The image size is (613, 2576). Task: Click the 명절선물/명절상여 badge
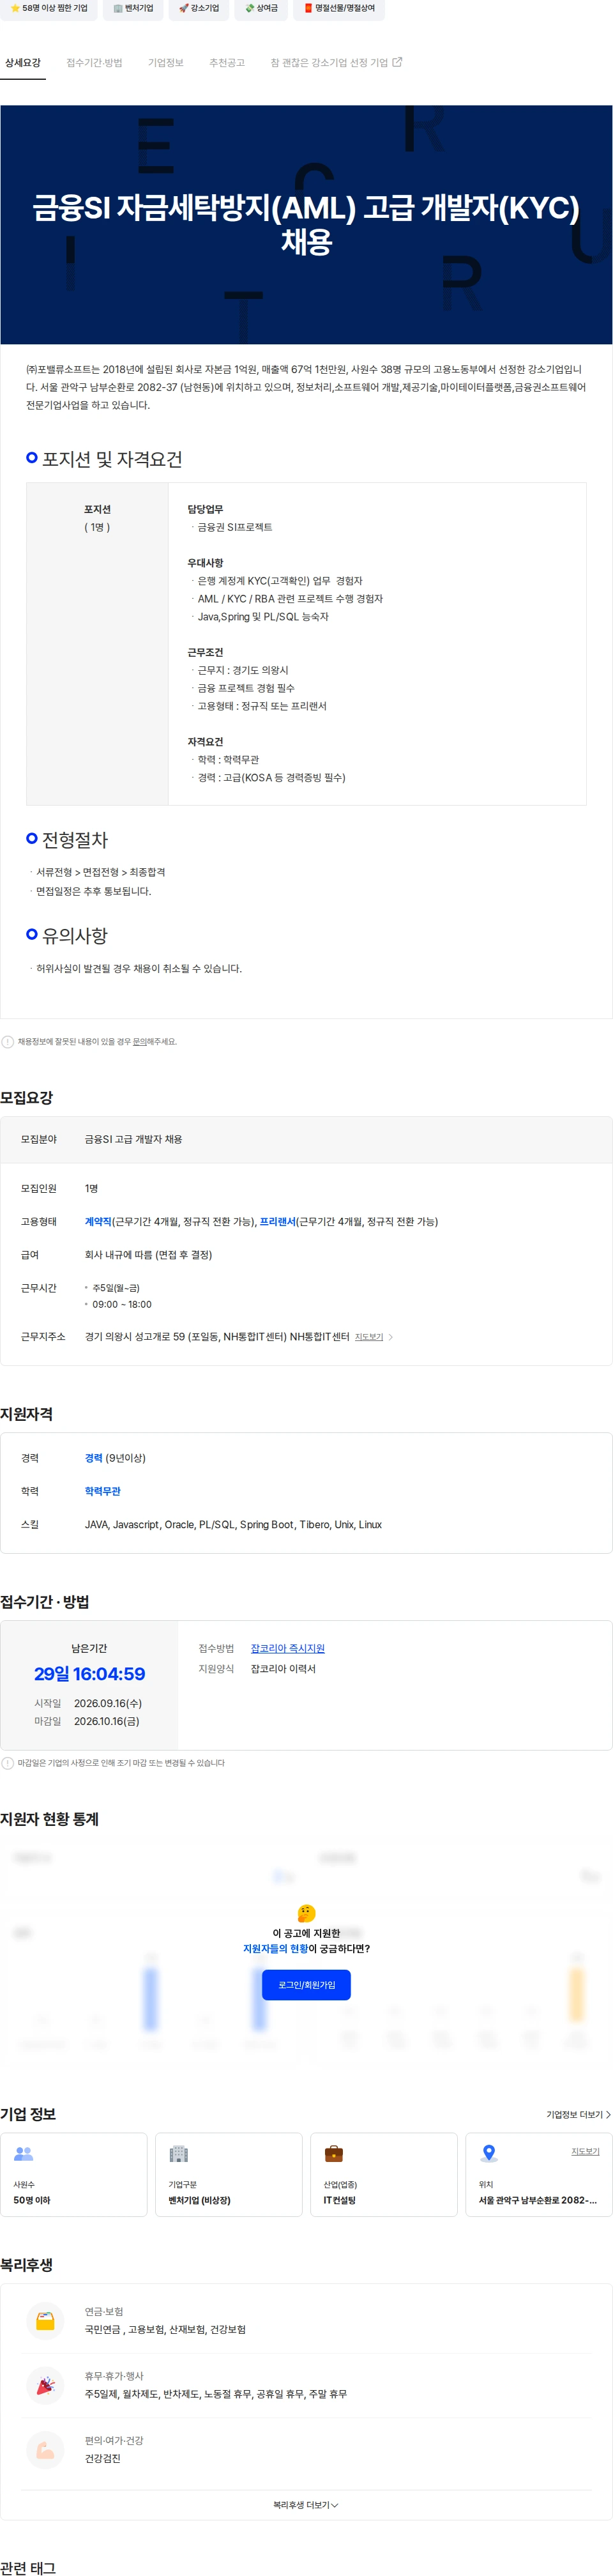(339, 8)
